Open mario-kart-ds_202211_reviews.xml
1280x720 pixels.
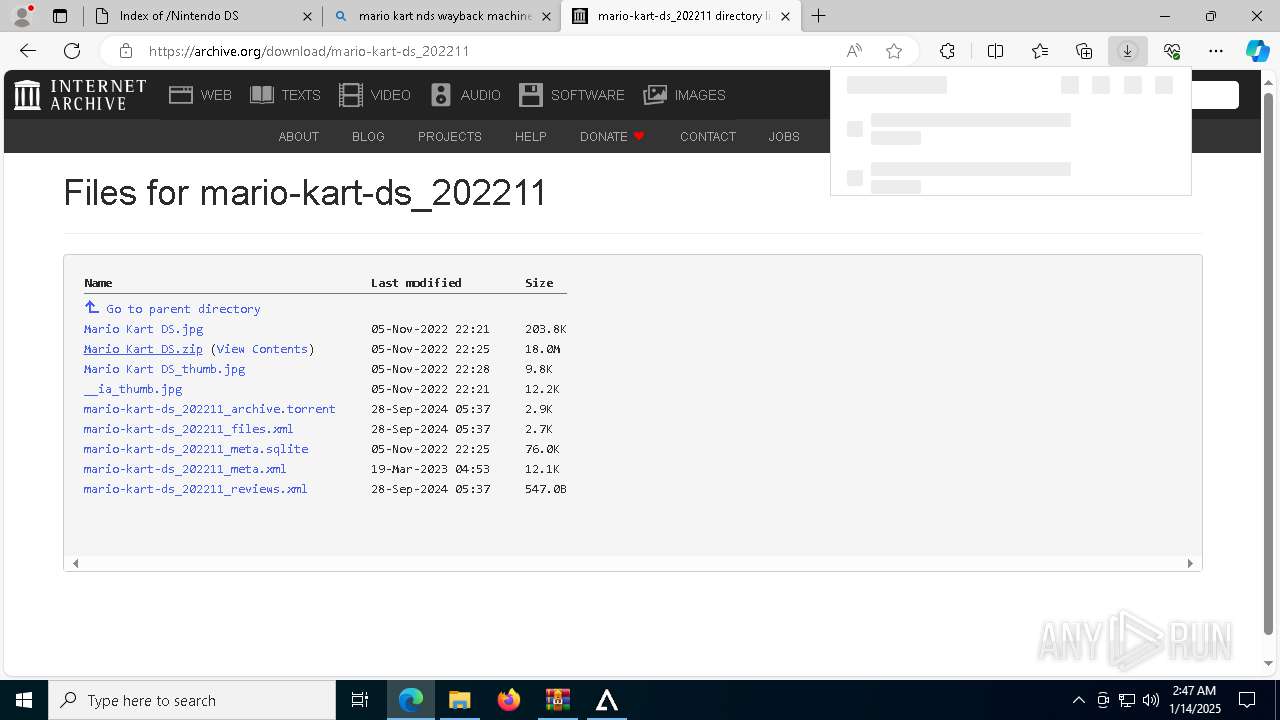pos(195,489)
